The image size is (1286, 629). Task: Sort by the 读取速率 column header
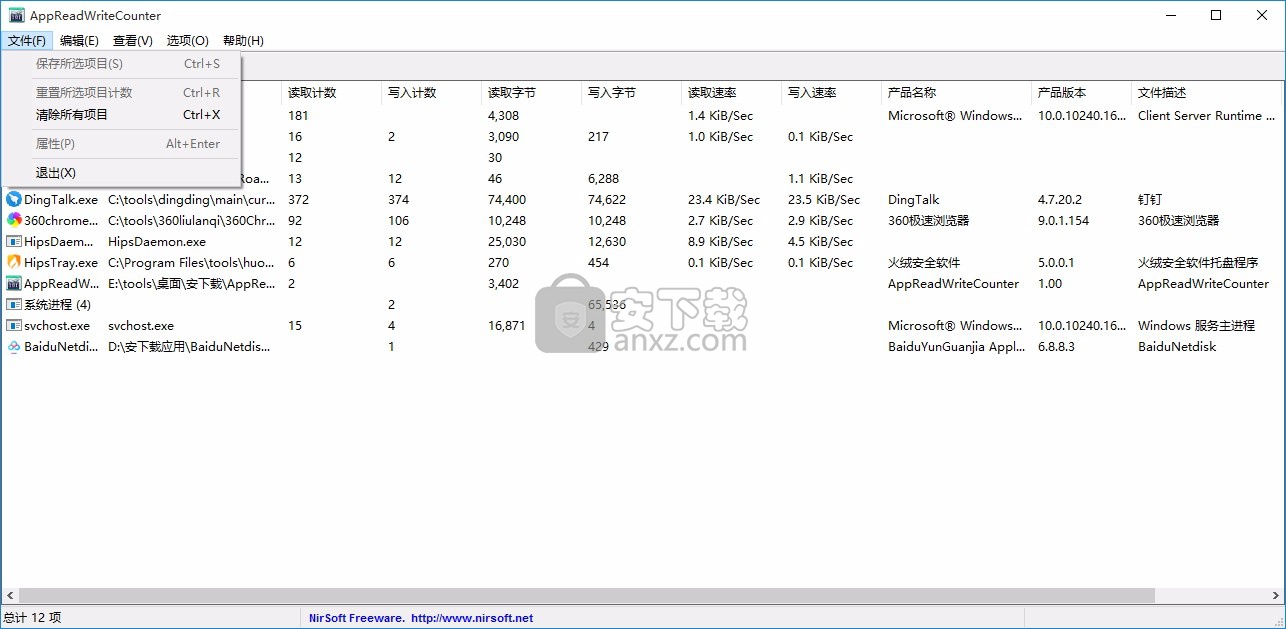coord(731,93)
